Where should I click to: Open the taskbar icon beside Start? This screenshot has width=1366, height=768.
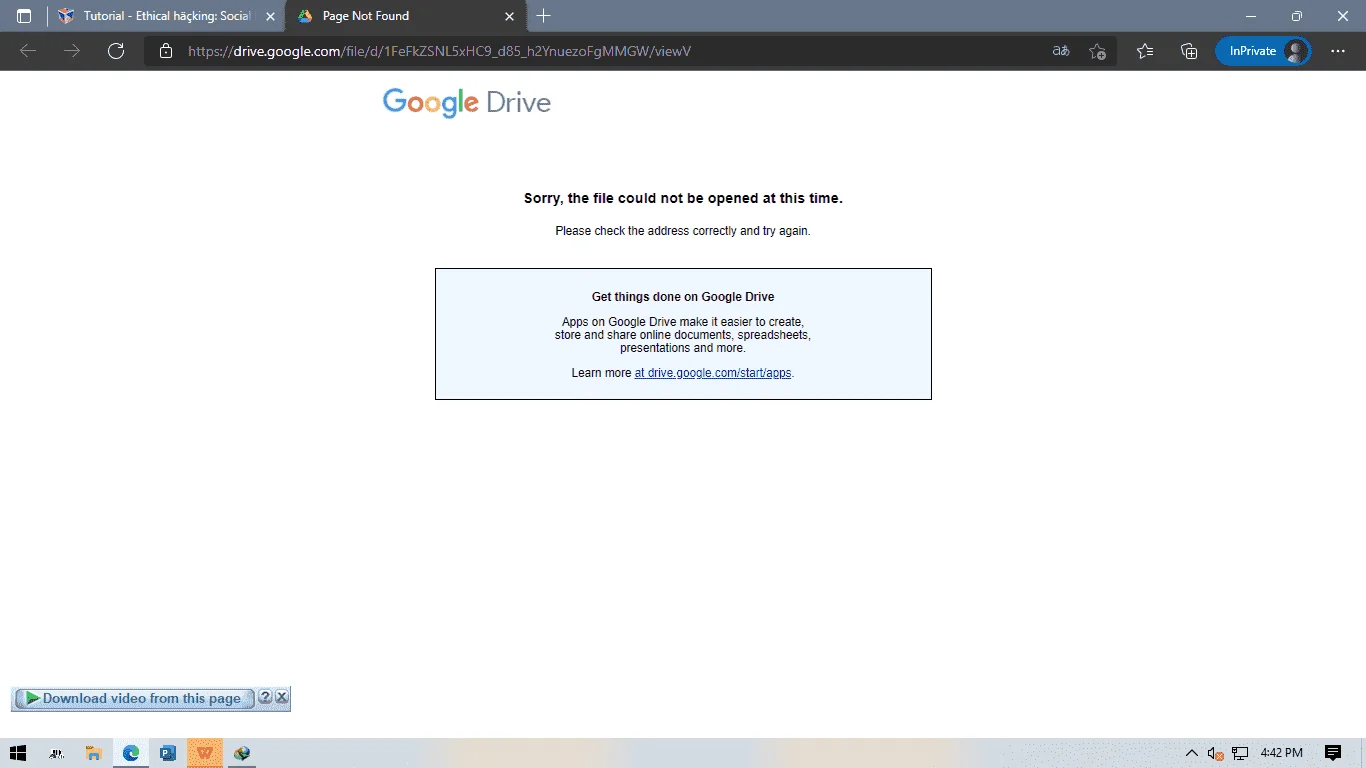[x=57, y=753]
